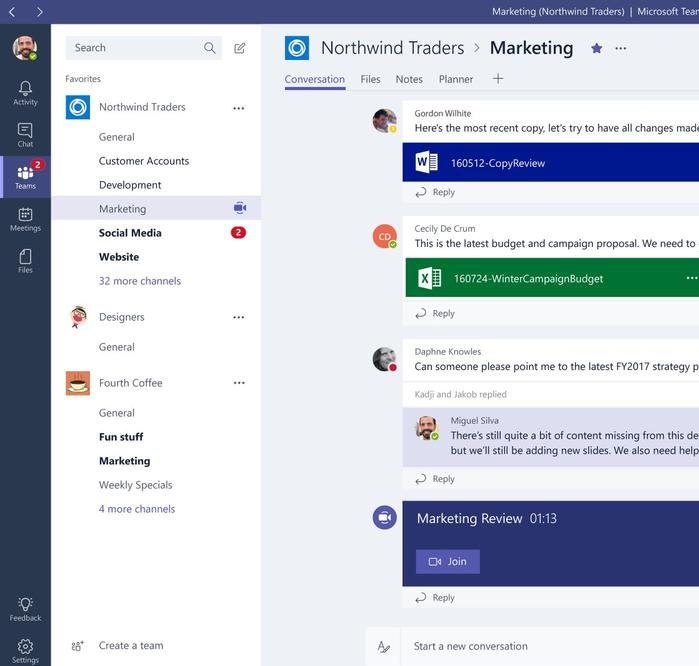Open your profile avatar in the top-left
The height and width of the screenshot is (666, 699).
tap(25, 48)
